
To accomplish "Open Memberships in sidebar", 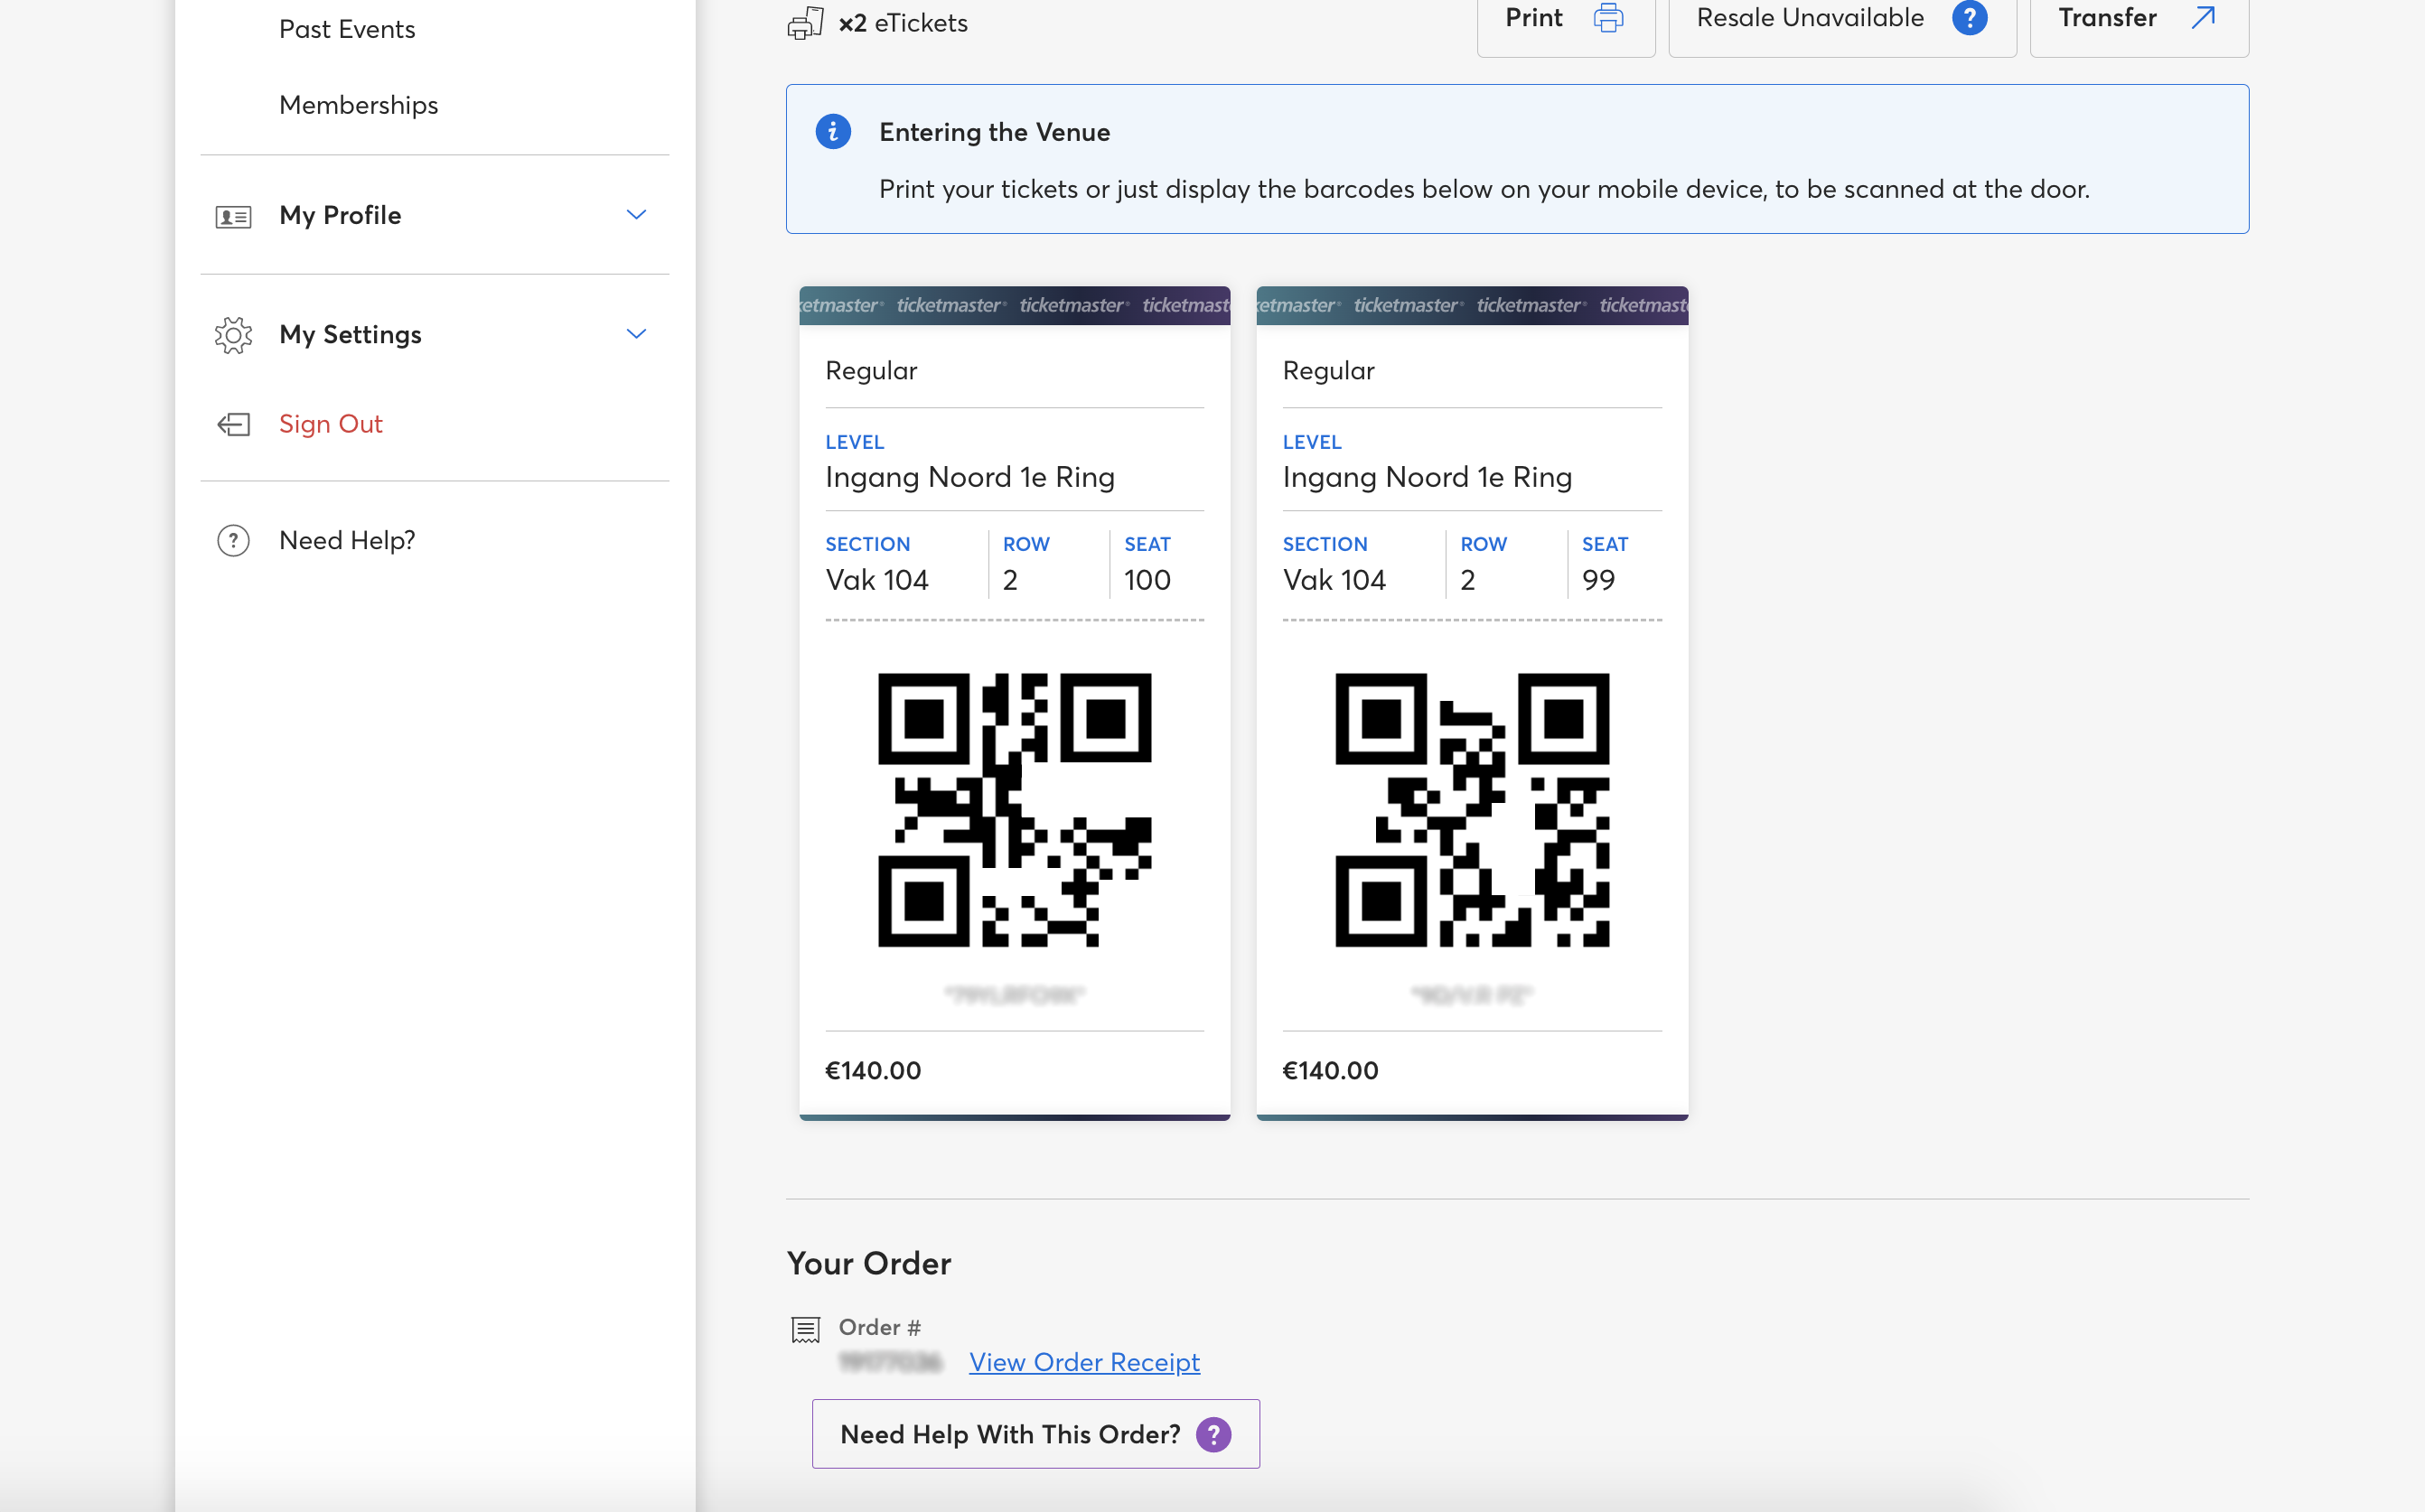I will tap(358, 105).
